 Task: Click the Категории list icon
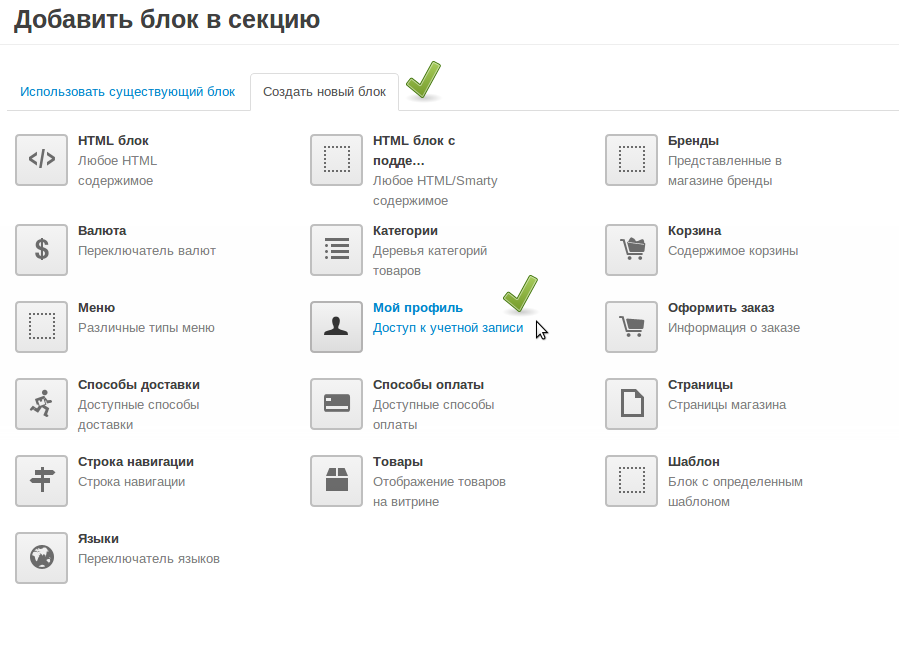[x=336, y=249]
